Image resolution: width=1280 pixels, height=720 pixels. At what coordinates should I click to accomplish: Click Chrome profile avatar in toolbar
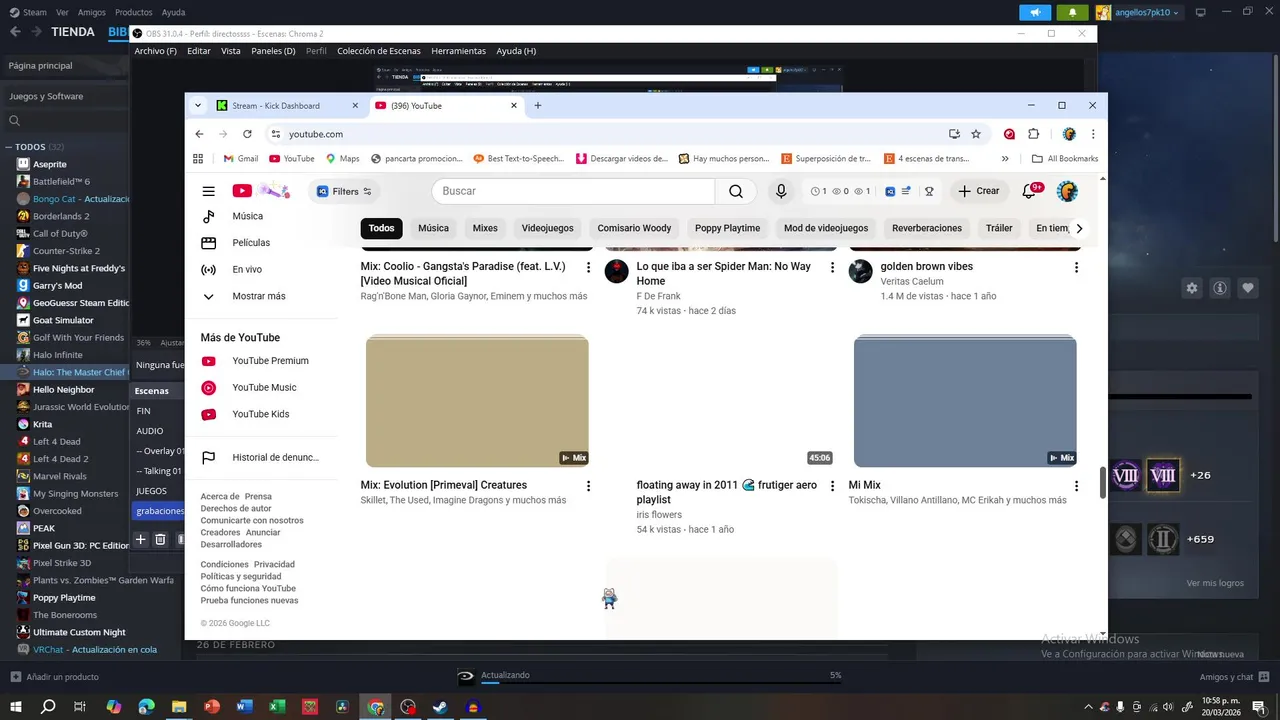(1069, 134)
